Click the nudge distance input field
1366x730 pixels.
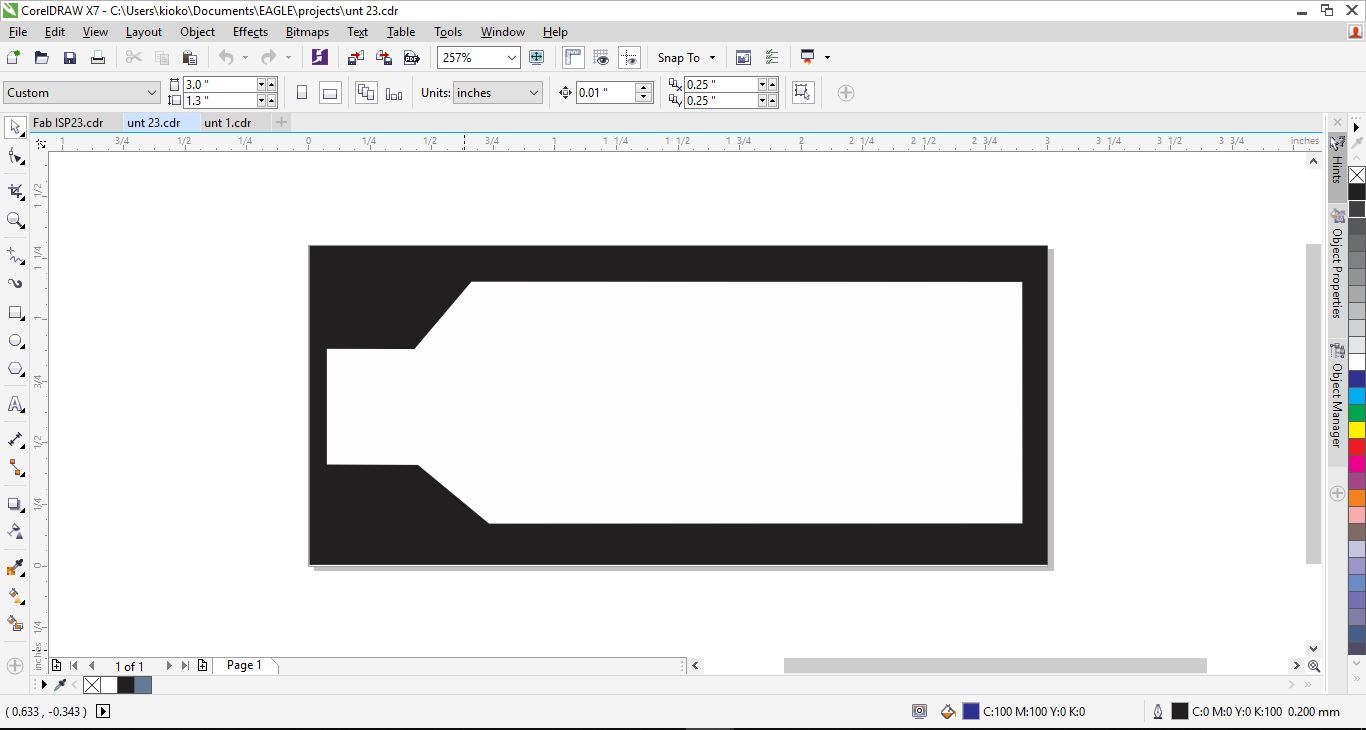606,93
